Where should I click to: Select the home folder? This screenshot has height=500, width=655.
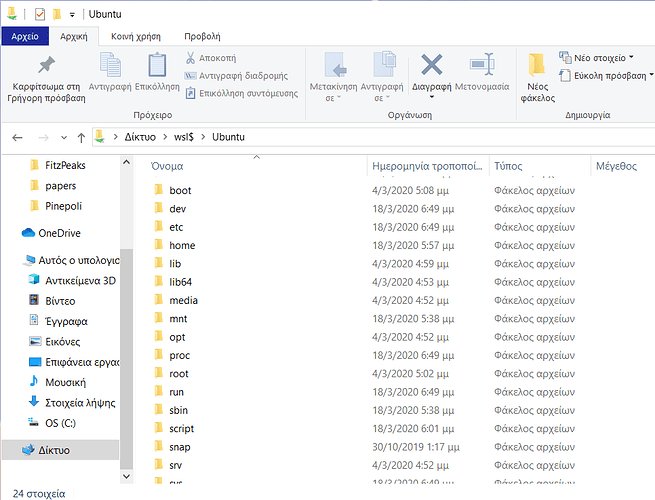[x=182, y=246]
